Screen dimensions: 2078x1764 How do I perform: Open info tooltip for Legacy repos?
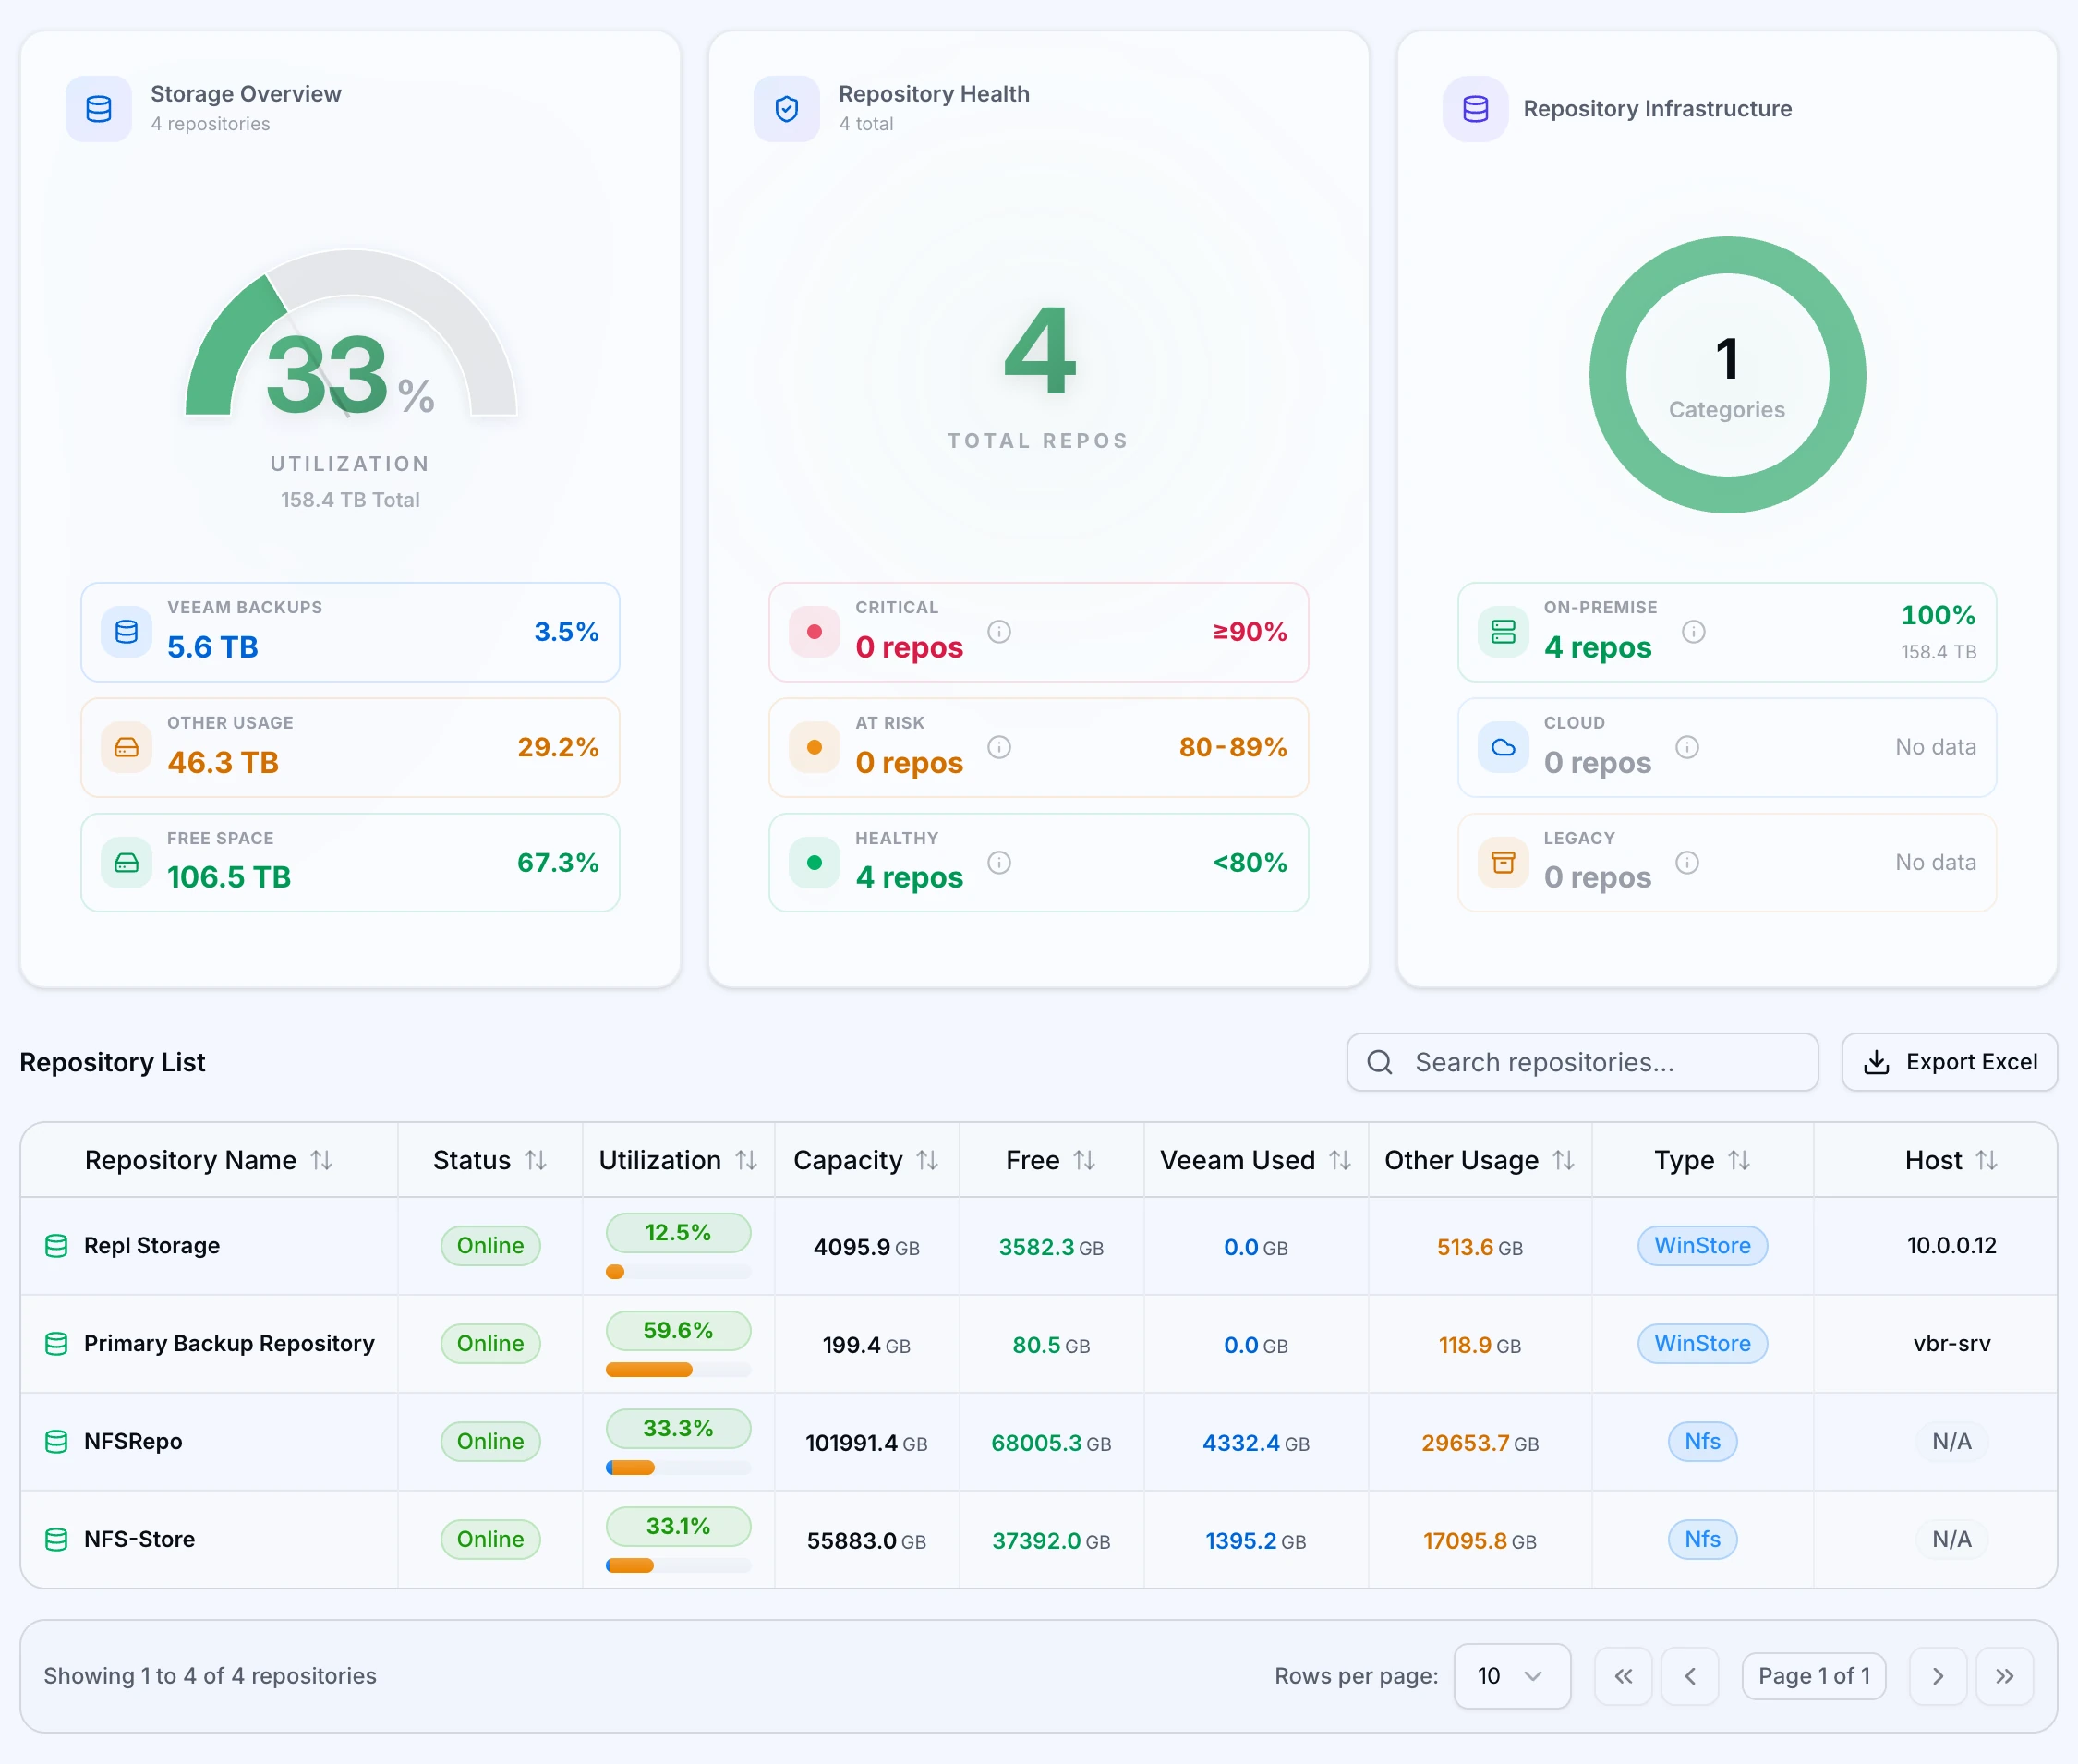coord(1687,862)
